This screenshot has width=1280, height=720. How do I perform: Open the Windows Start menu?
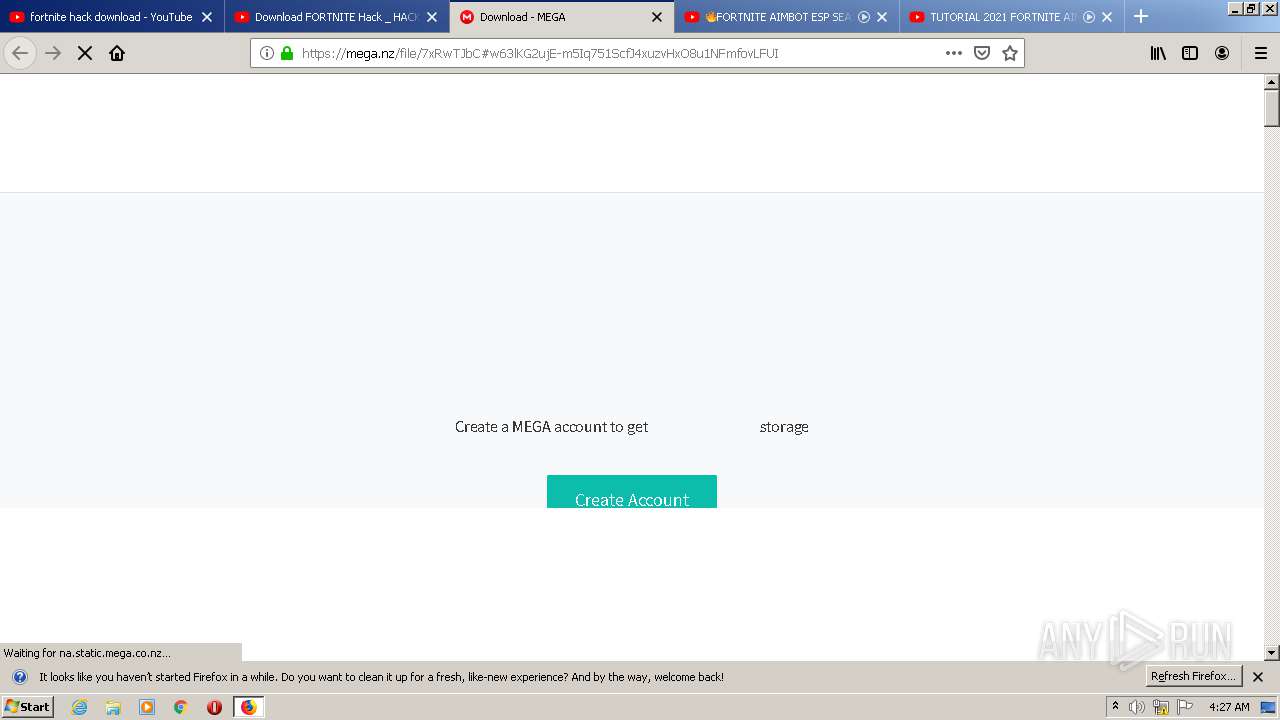28,707
